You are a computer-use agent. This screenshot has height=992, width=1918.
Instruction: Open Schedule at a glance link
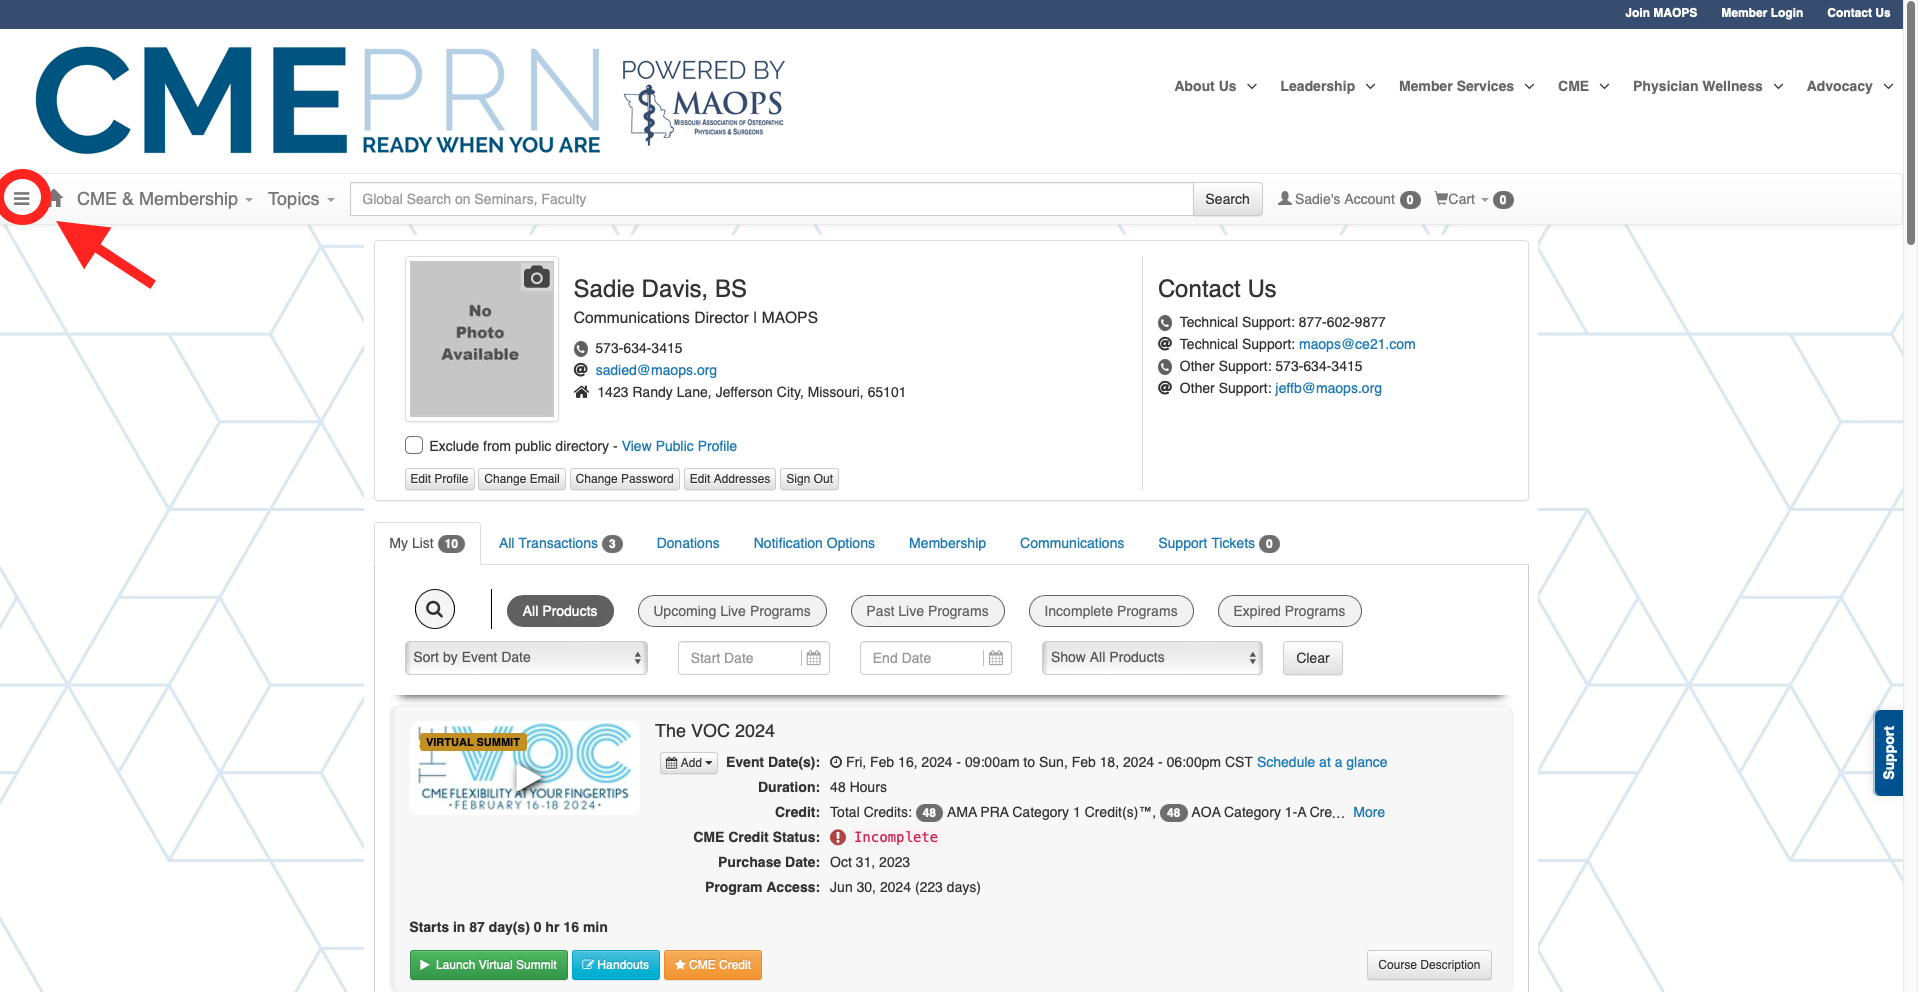[x=1322, y=762]
